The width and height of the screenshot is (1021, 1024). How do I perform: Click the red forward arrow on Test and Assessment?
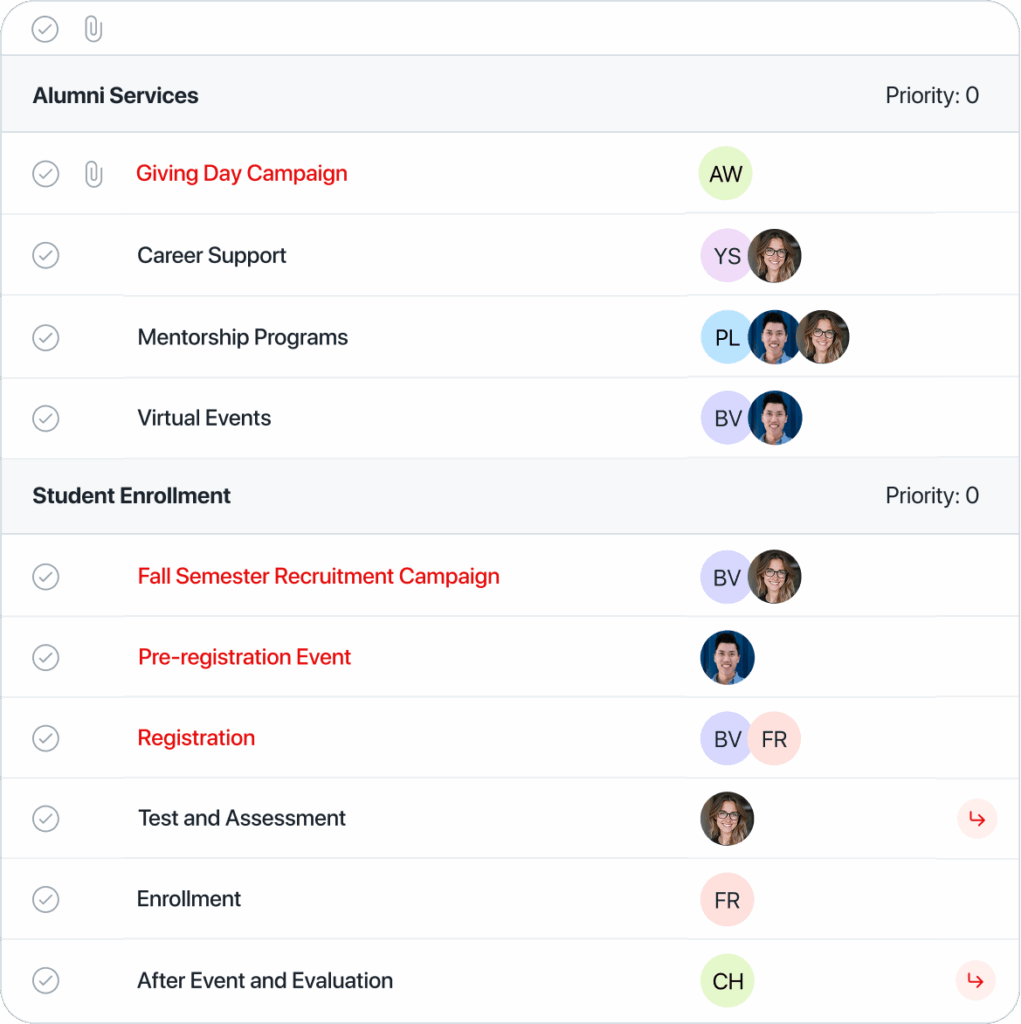point(977,818)
